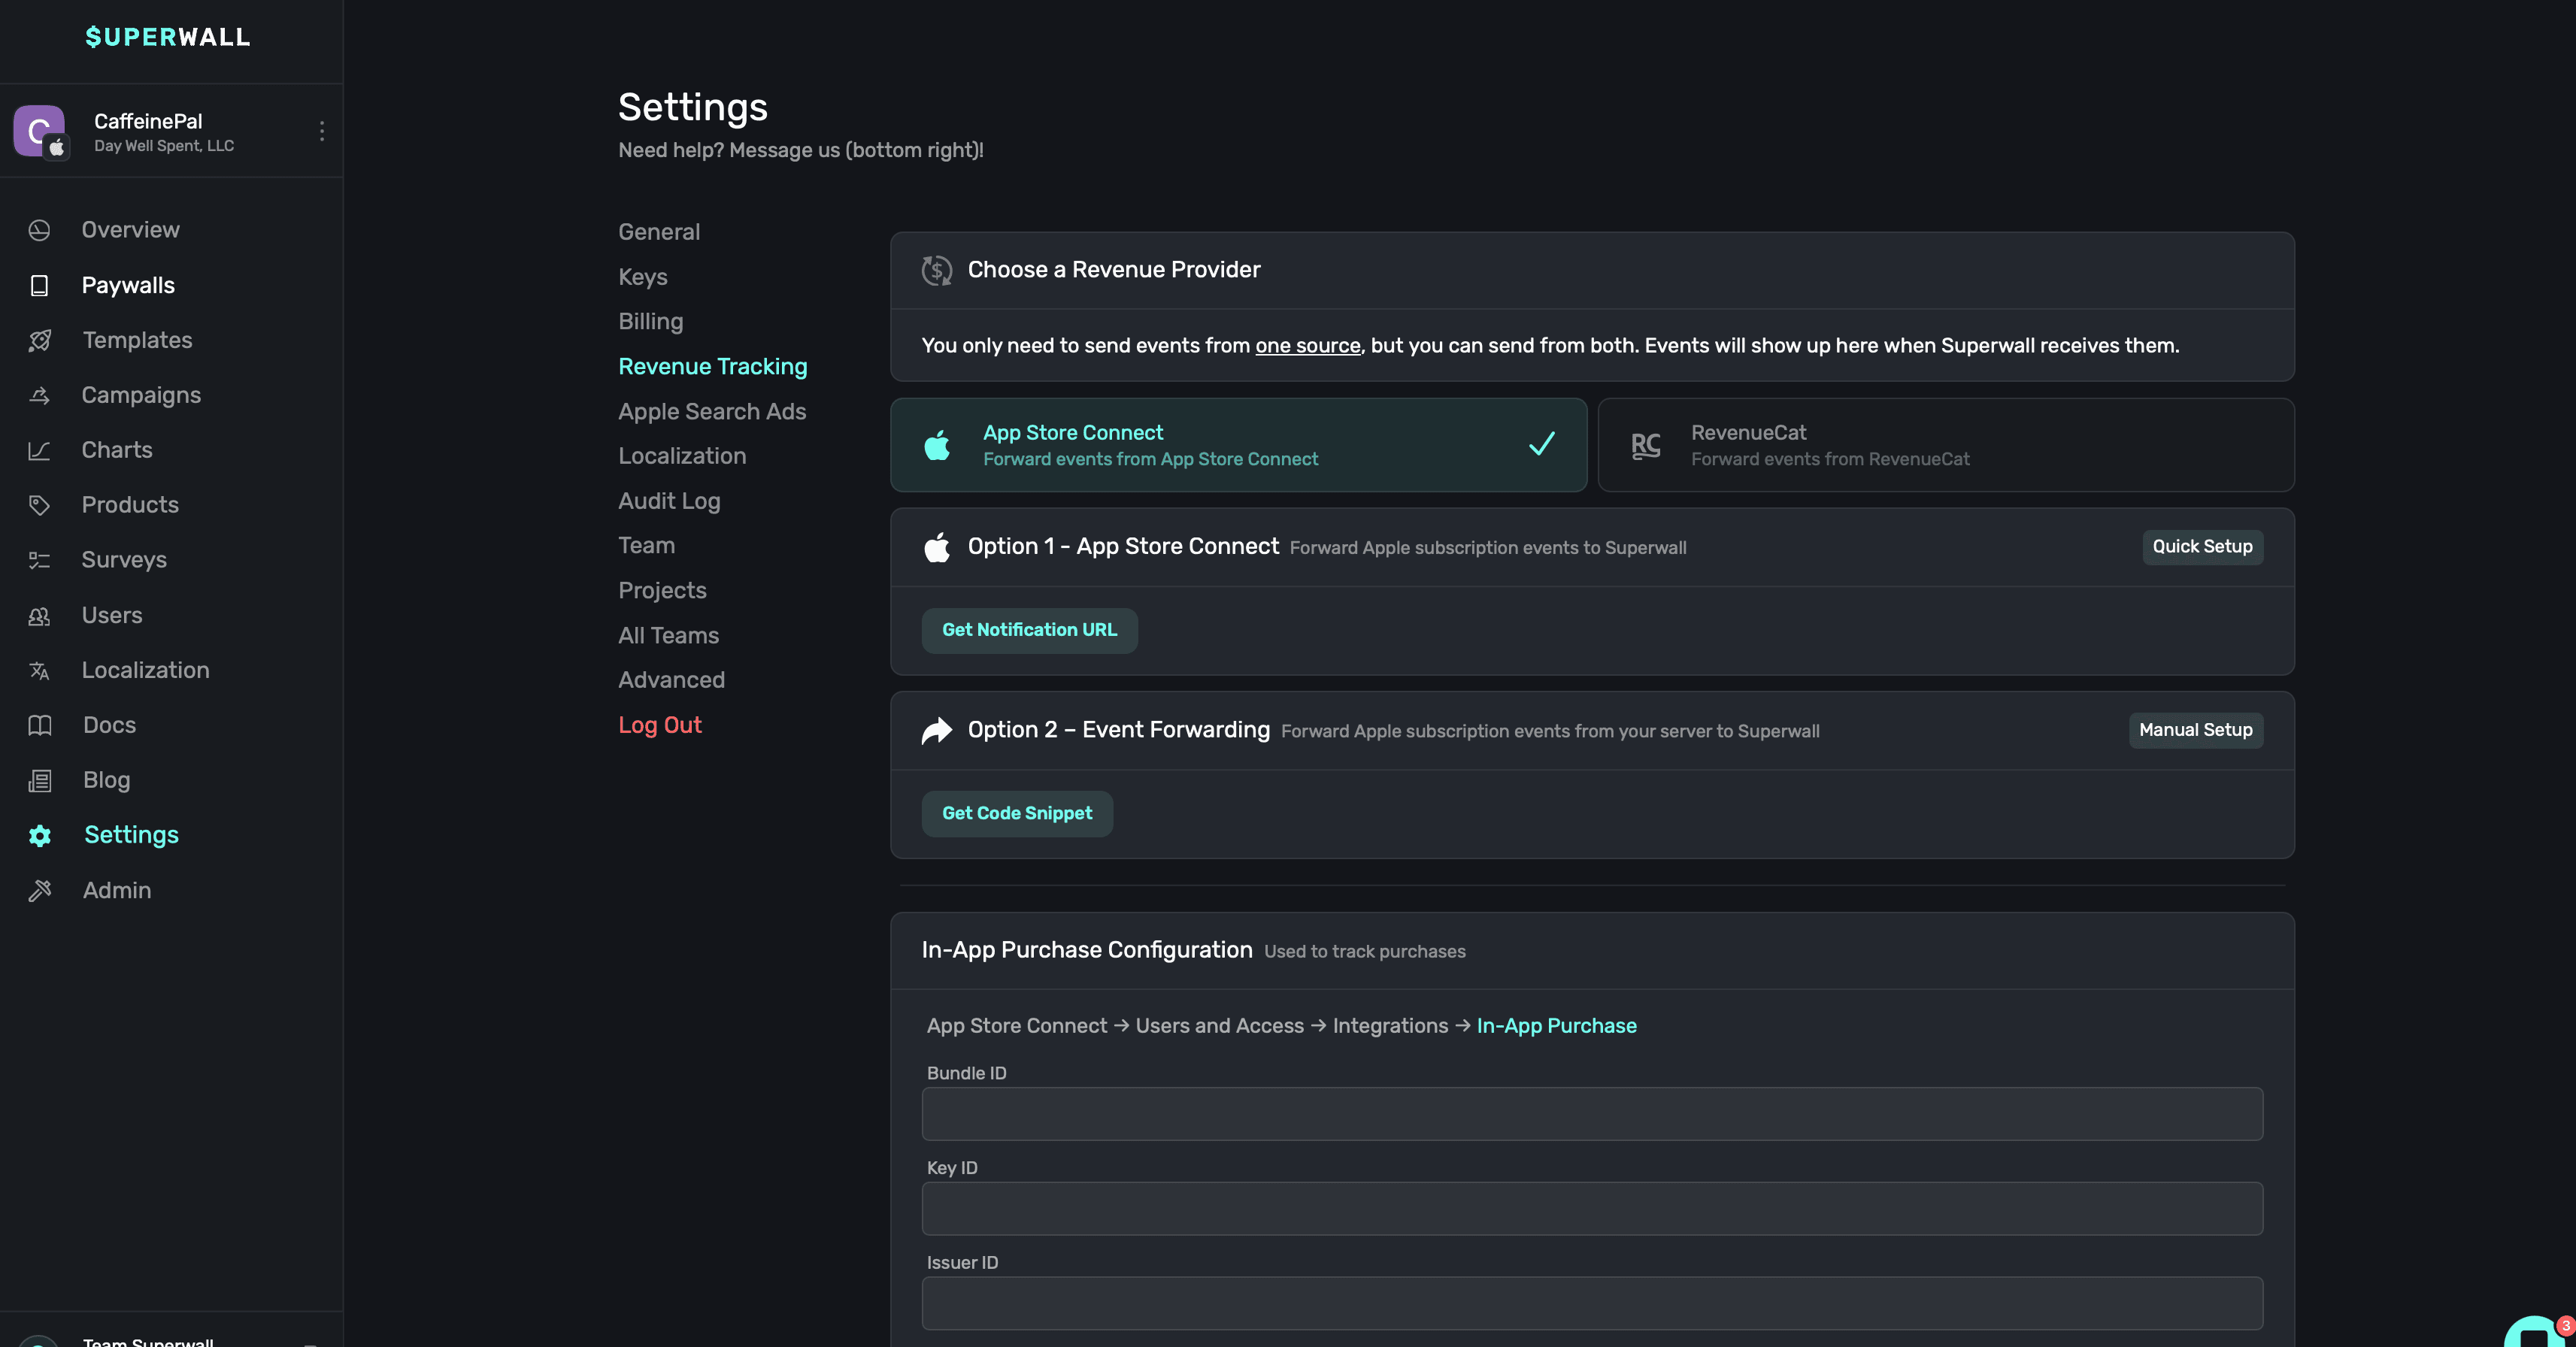This screenshot has height=1347, width=2576.
Task: Open the In-App Purchase link
Action: click(1556, 1026)
